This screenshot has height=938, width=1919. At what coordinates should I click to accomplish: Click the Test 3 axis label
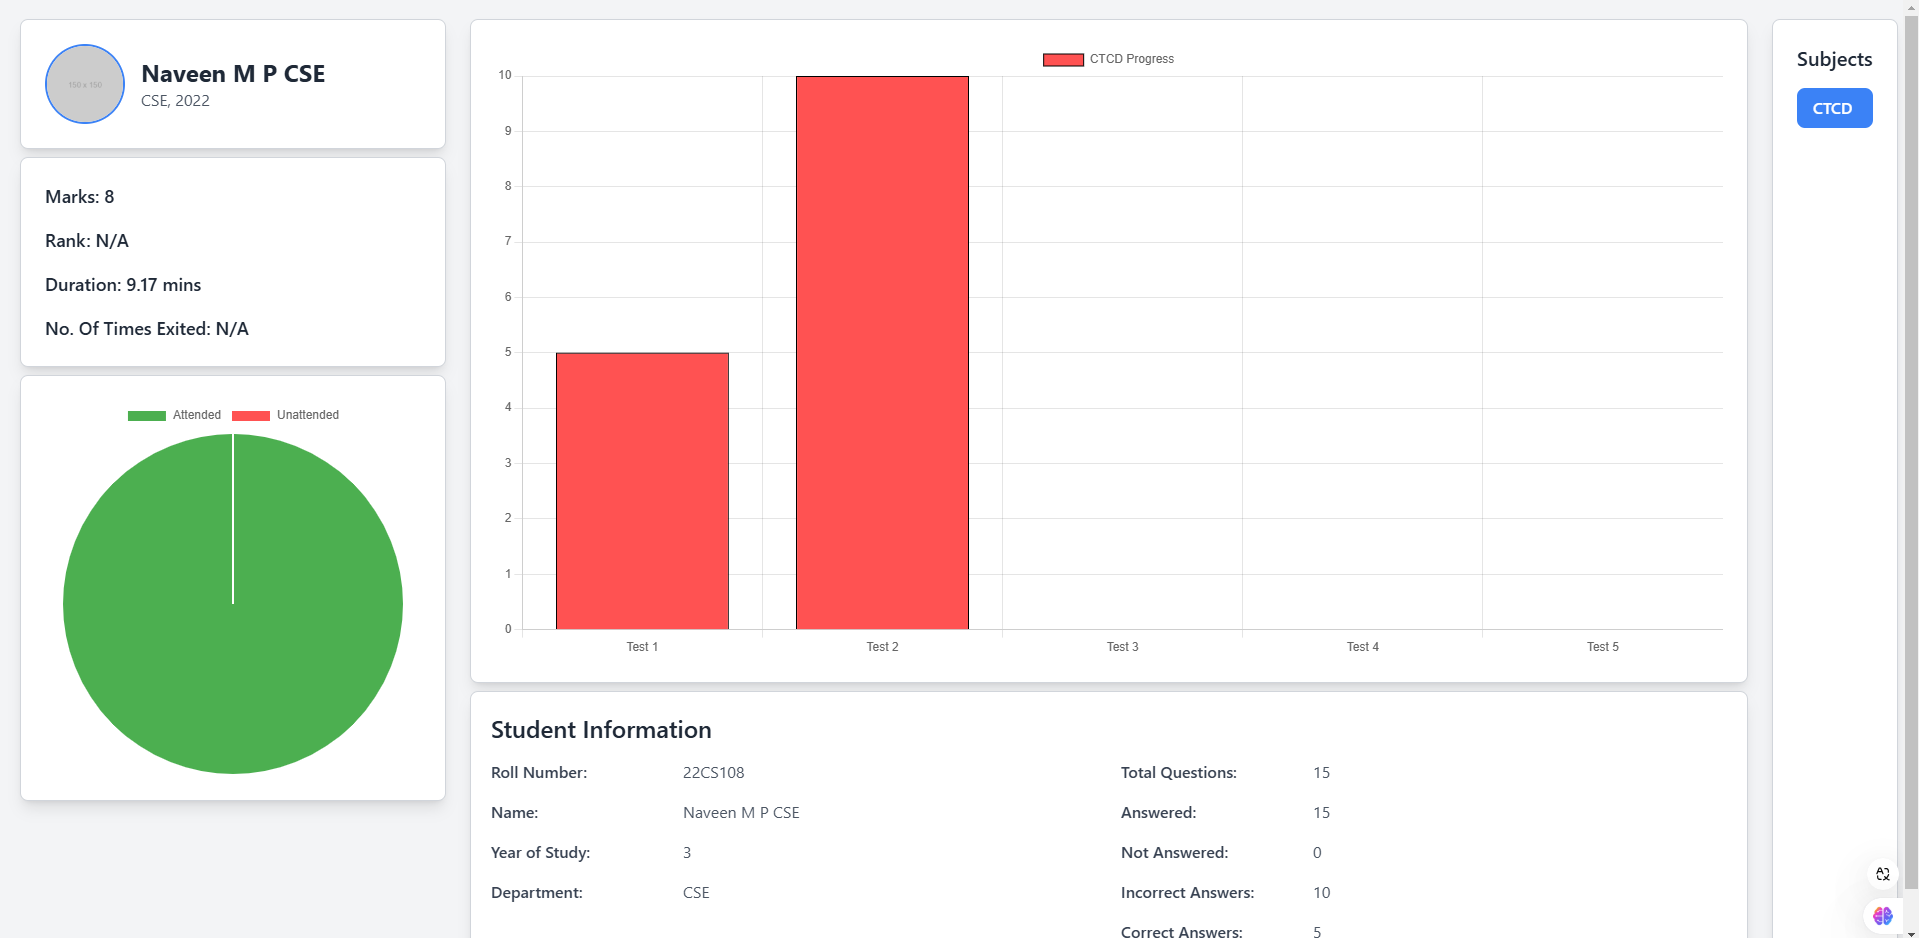click(1122, 647)
